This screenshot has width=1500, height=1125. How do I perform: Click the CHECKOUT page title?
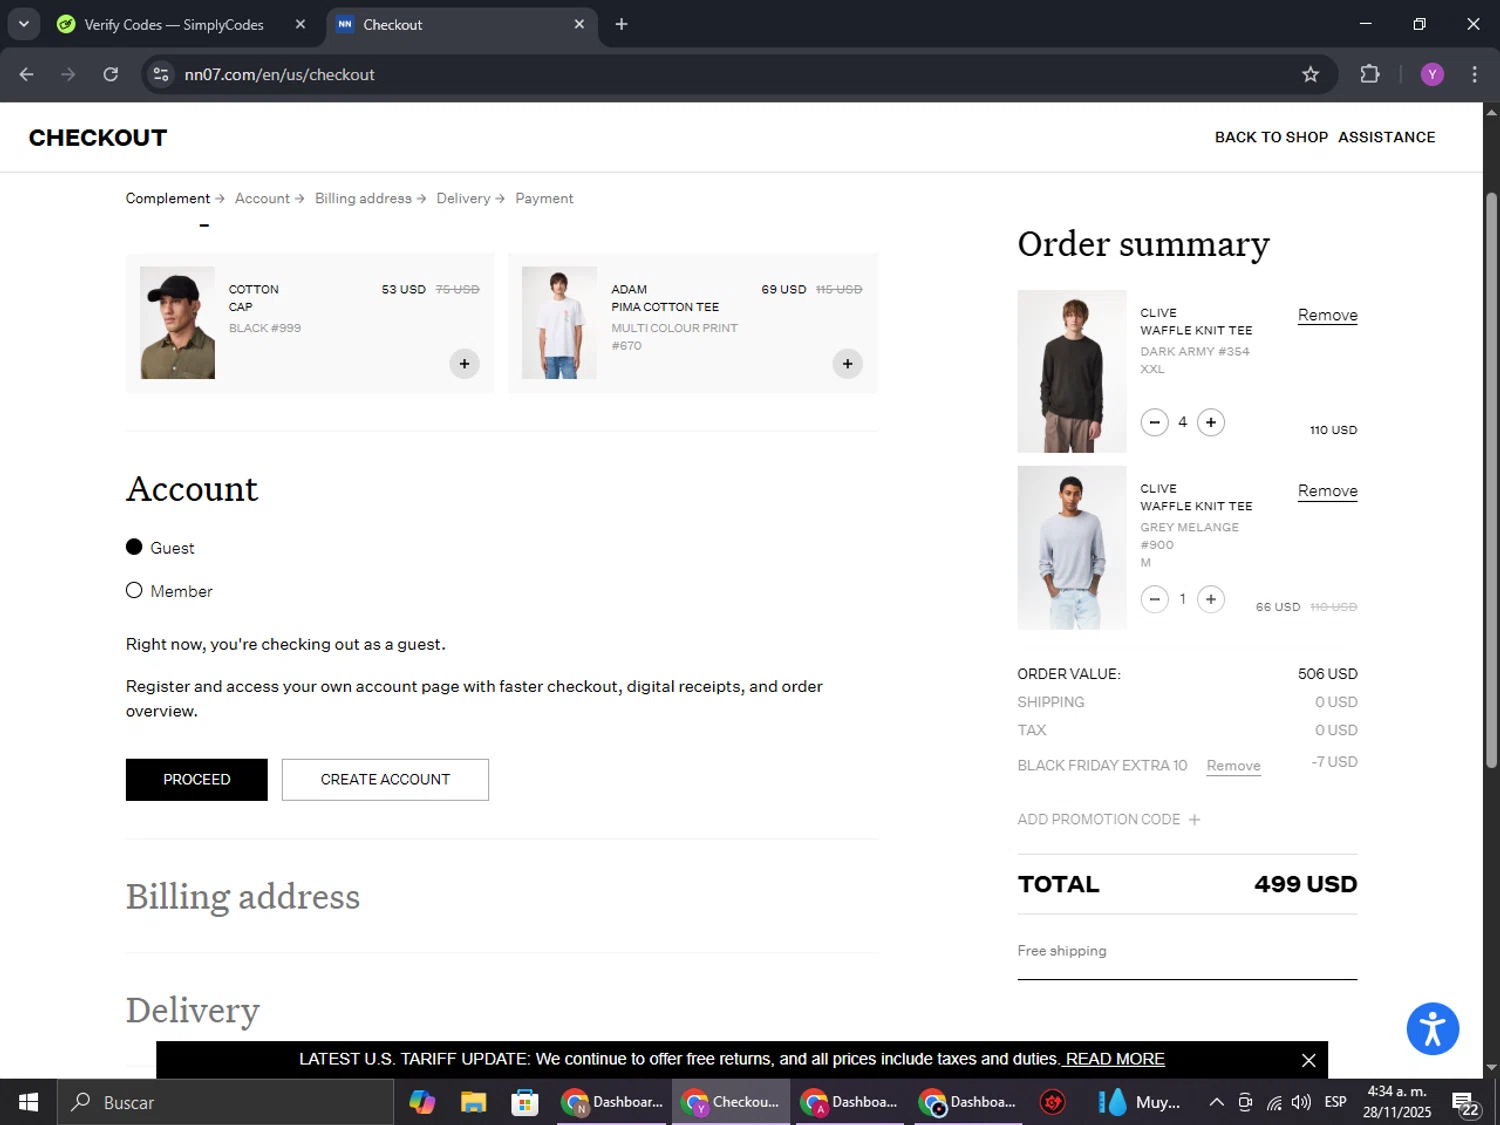click(x=98, y=137)
